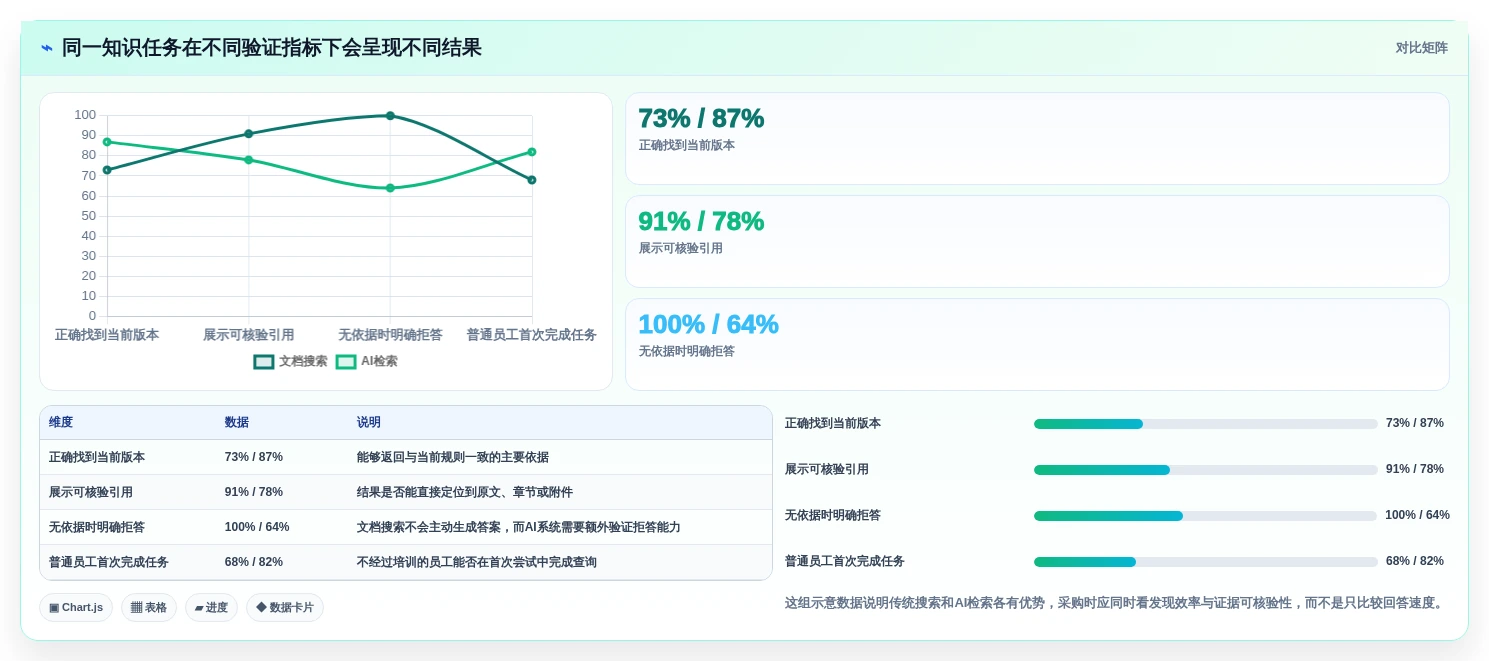1489x661 pixels.
Task: Click the main title 同一知识任务在不同验证指标下会呈现不同结果
Action: coord(272,48)
